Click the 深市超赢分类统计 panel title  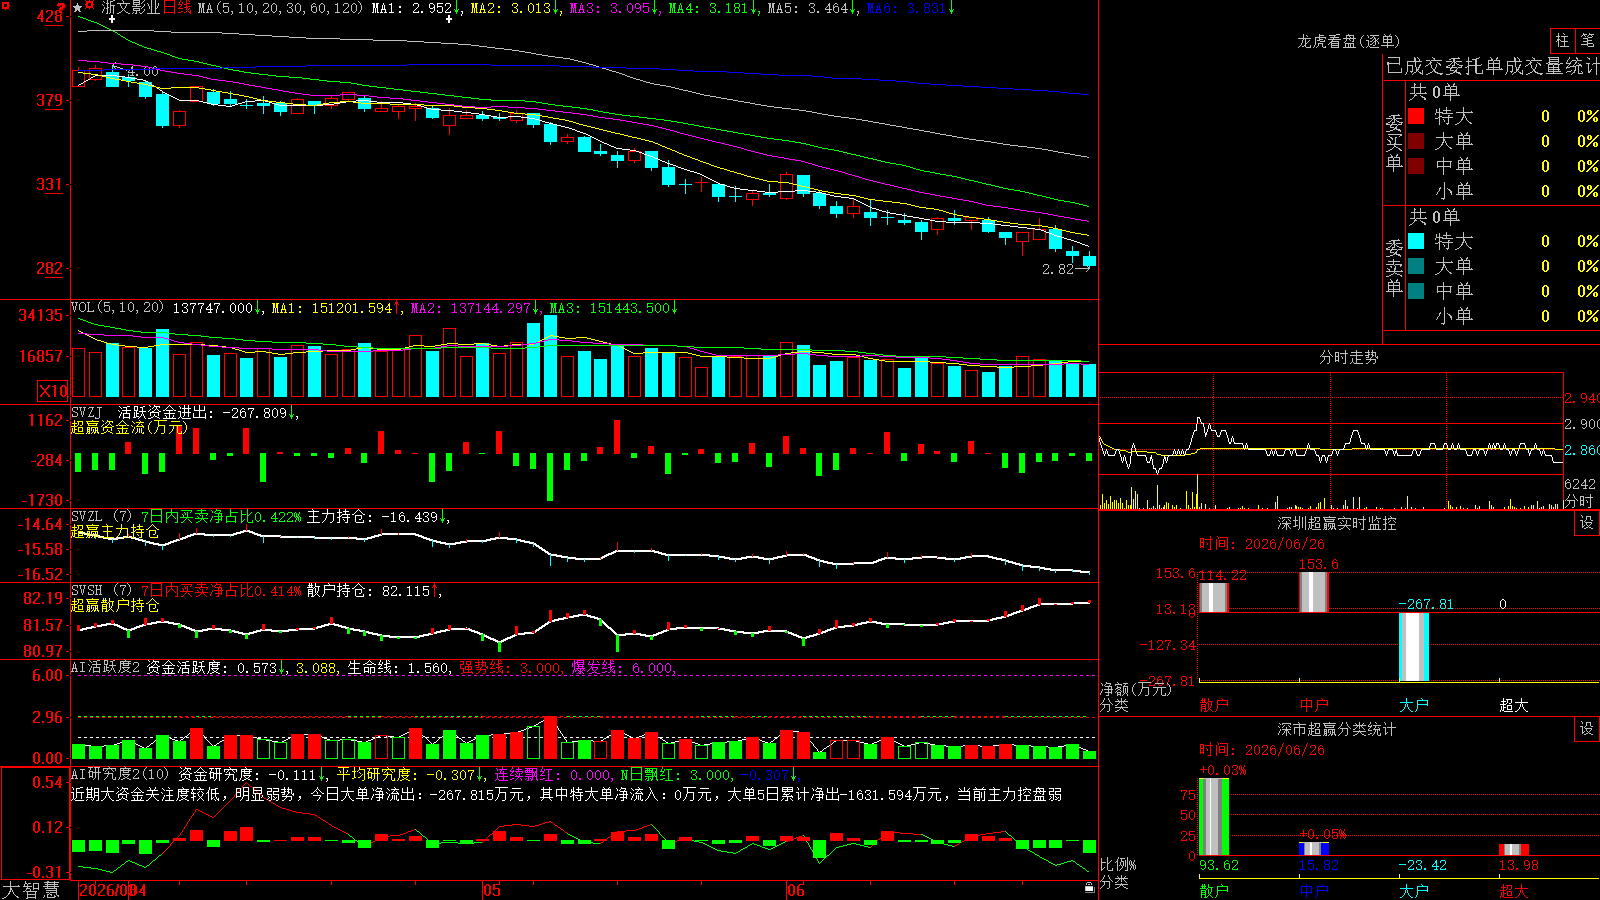(1336, 729)
